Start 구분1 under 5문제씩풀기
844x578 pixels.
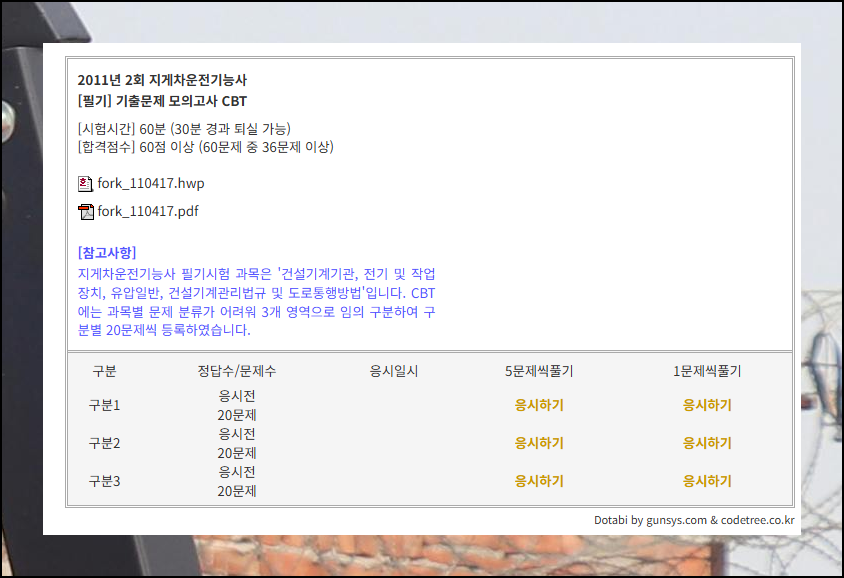point(539,405)
